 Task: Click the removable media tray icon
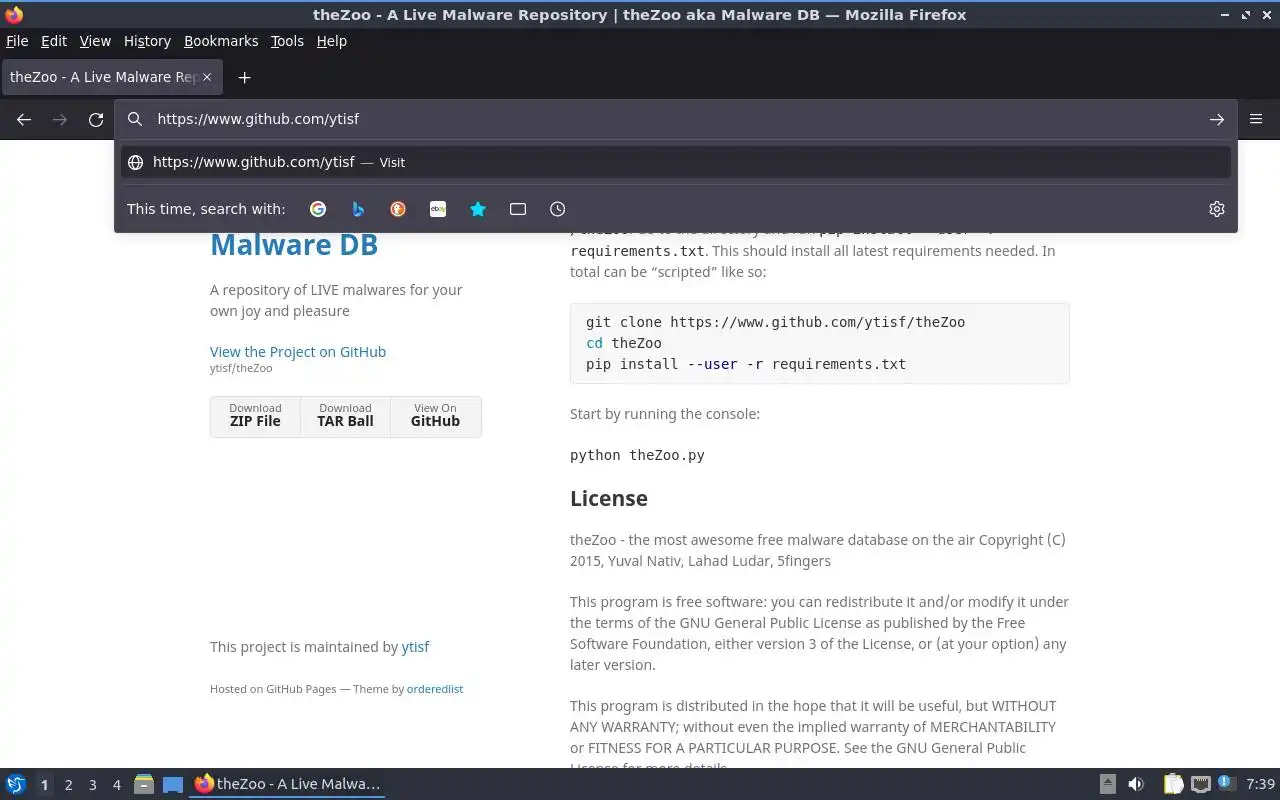pyautogui.click(x=1108, y=784)
